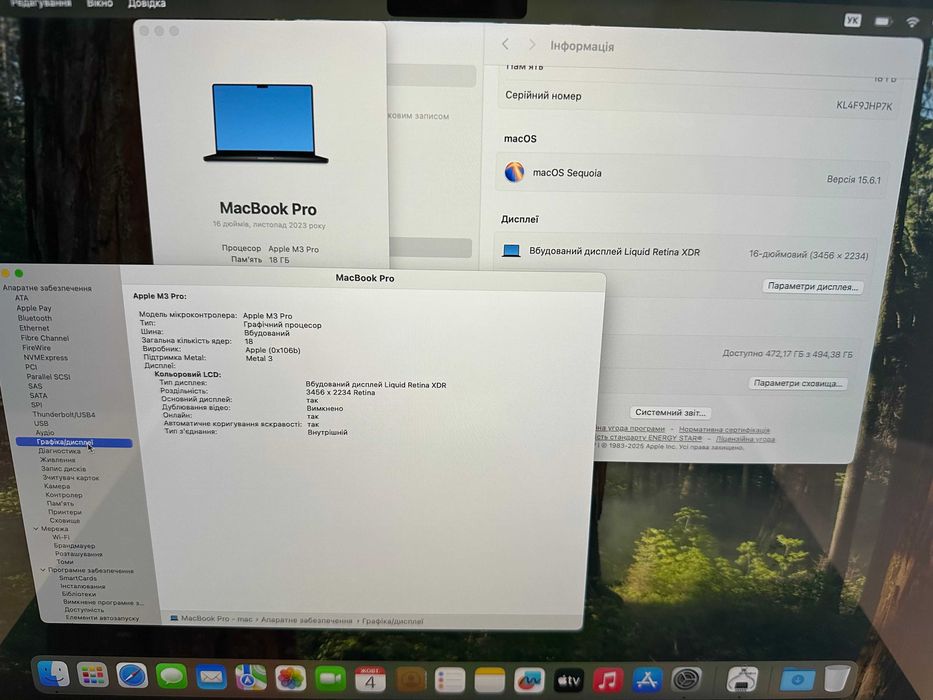Click Версія 15.6.1 text
This screenshot has width=933, height=700.
tap(853, 179)
